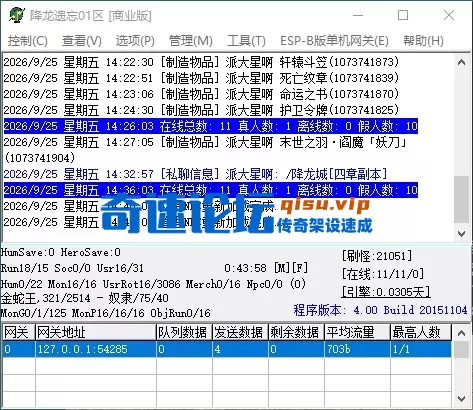The image size is (473, 410).
Task: Click the 1/1 max players cell
Action: pyautogui.click(x=421, y=349)
